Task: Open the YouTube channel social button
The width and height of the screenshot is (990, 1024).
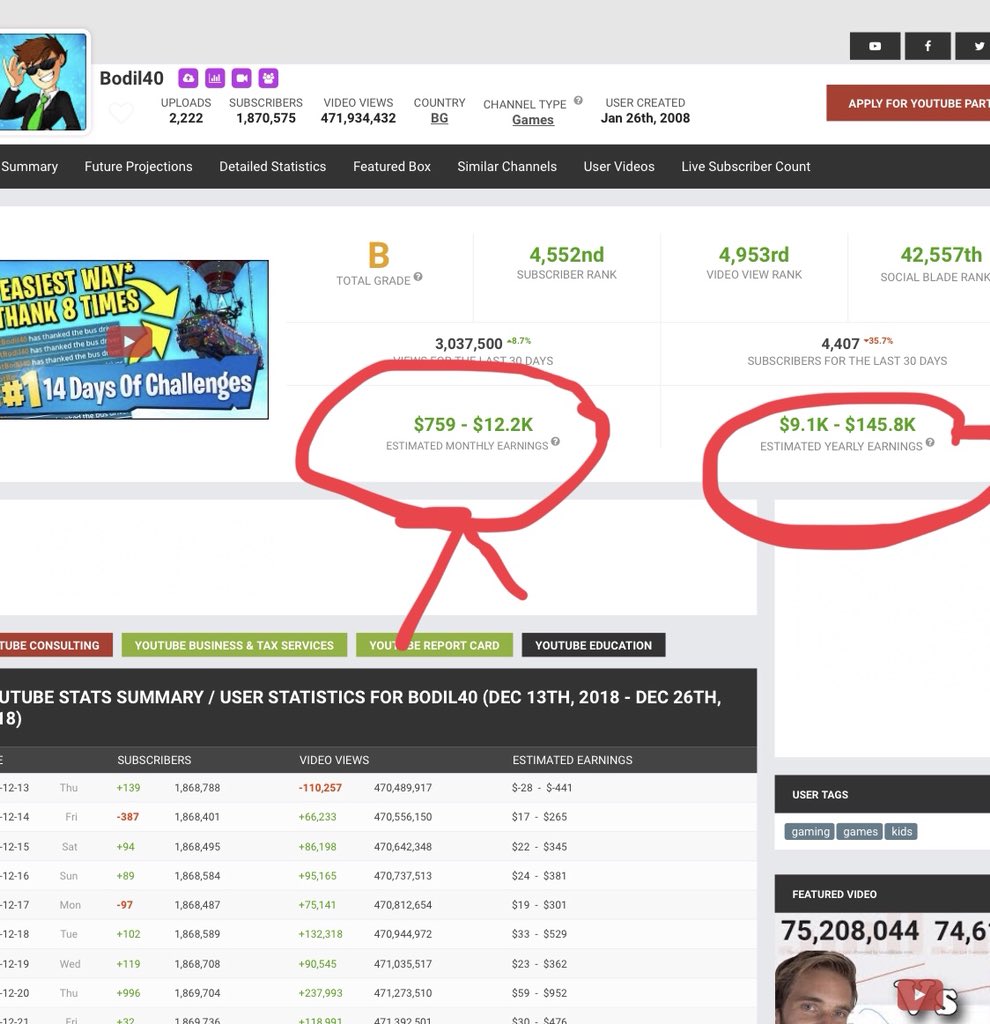Action: click(x=875, y=46)
